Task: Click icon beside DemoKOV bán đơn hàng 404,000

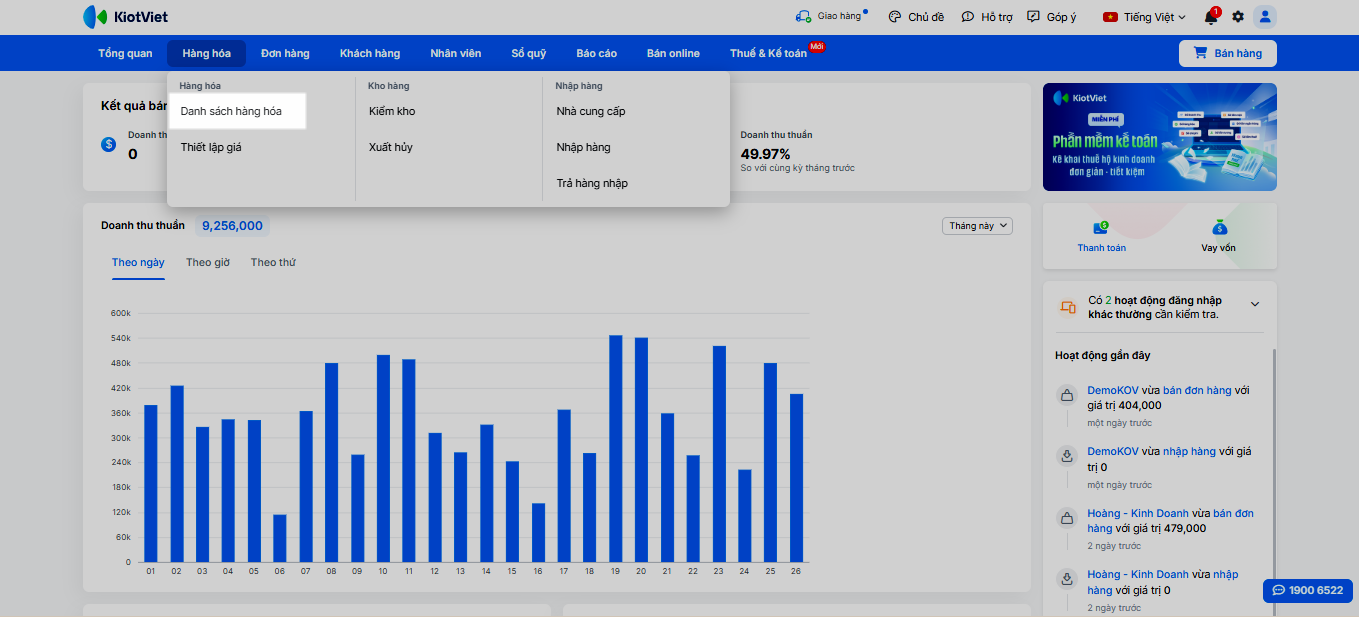Action: coord(1066,396)
